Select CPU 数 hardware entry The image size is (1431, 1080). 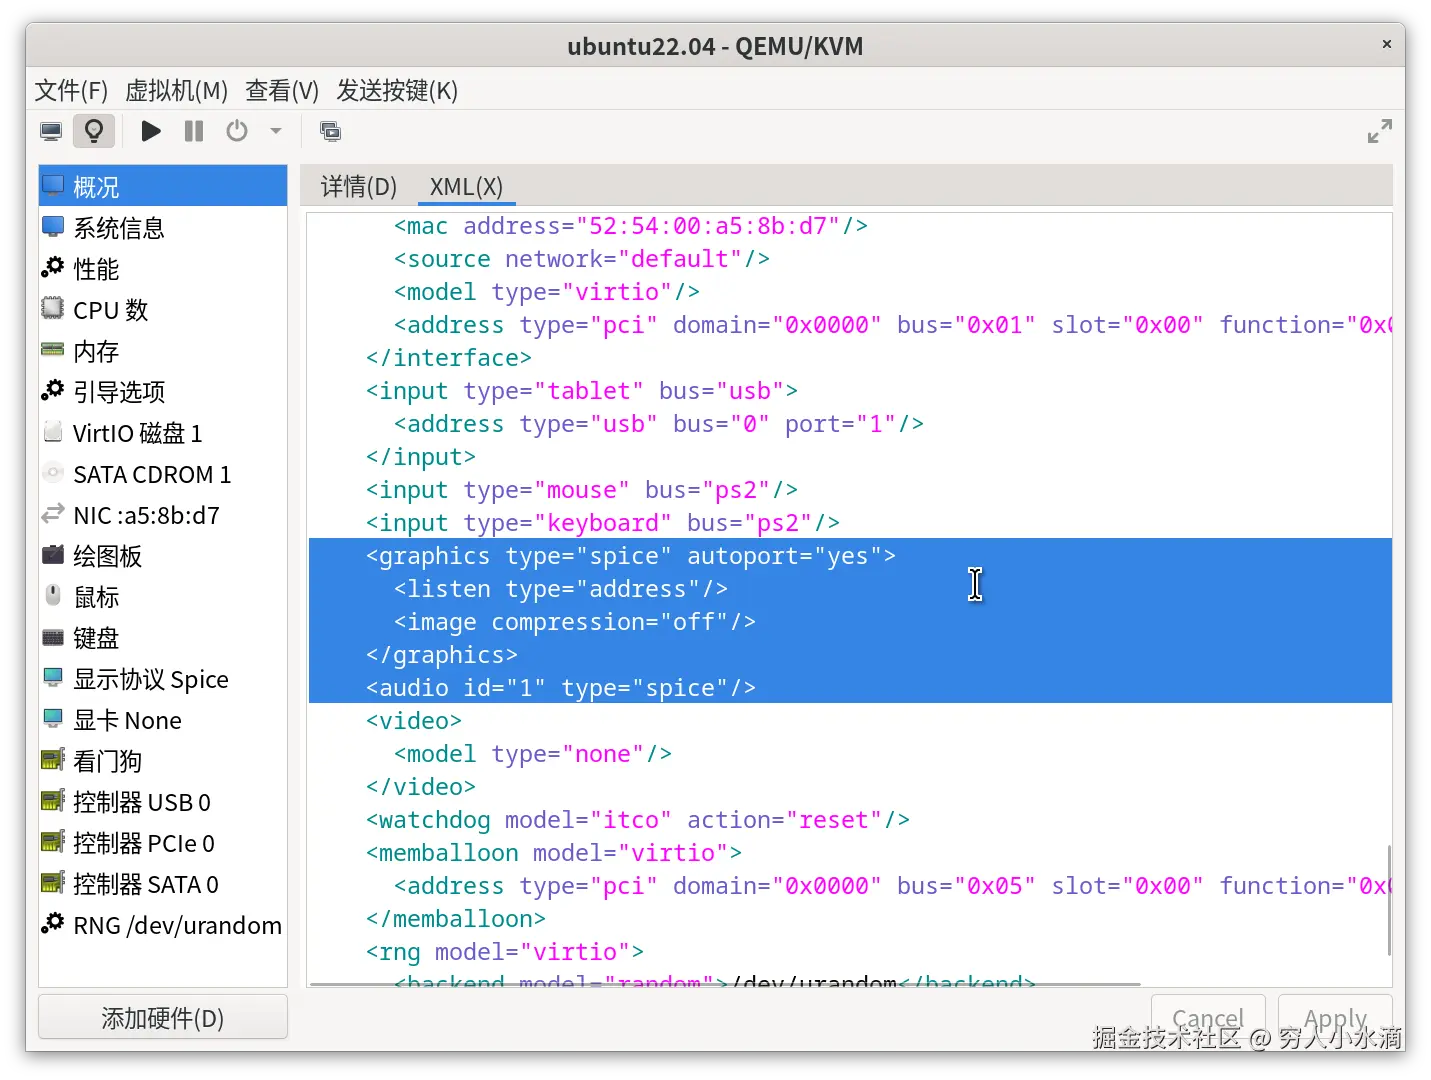tap(163, 310)
